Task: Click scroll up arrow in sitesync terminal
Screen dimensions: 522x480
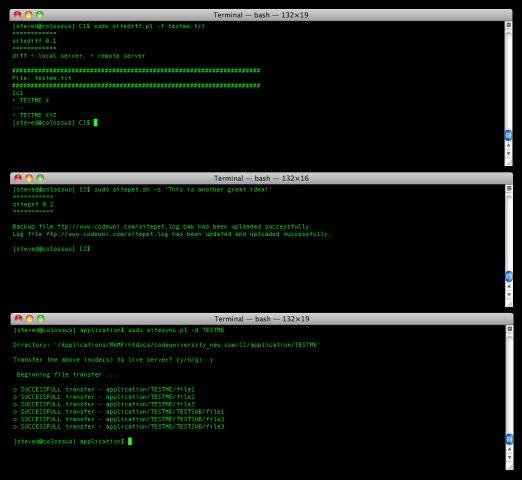Action: coord(510,450)
